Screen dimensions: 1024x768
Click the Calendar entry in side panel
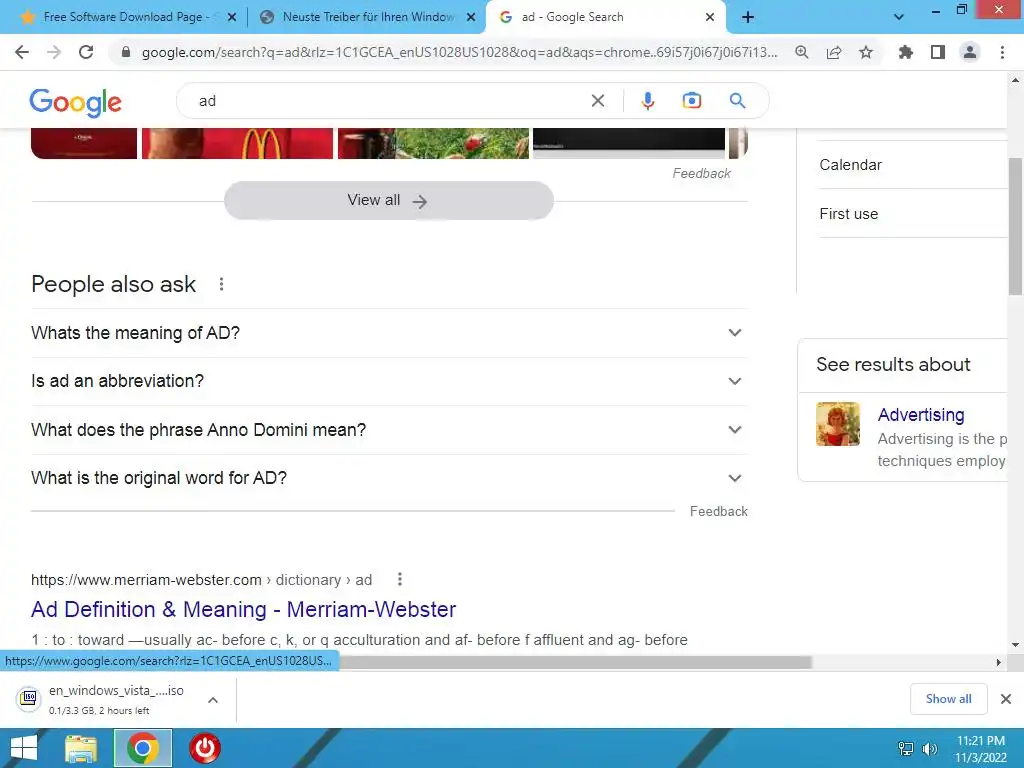click(850, 165)
